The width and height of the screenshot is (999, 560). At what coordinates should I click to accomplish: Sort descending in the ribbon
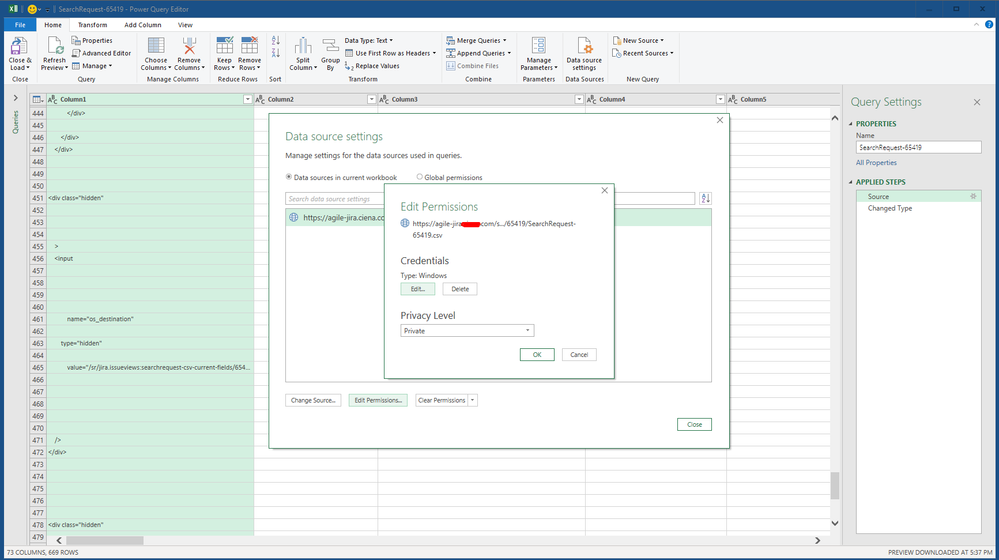275,53
